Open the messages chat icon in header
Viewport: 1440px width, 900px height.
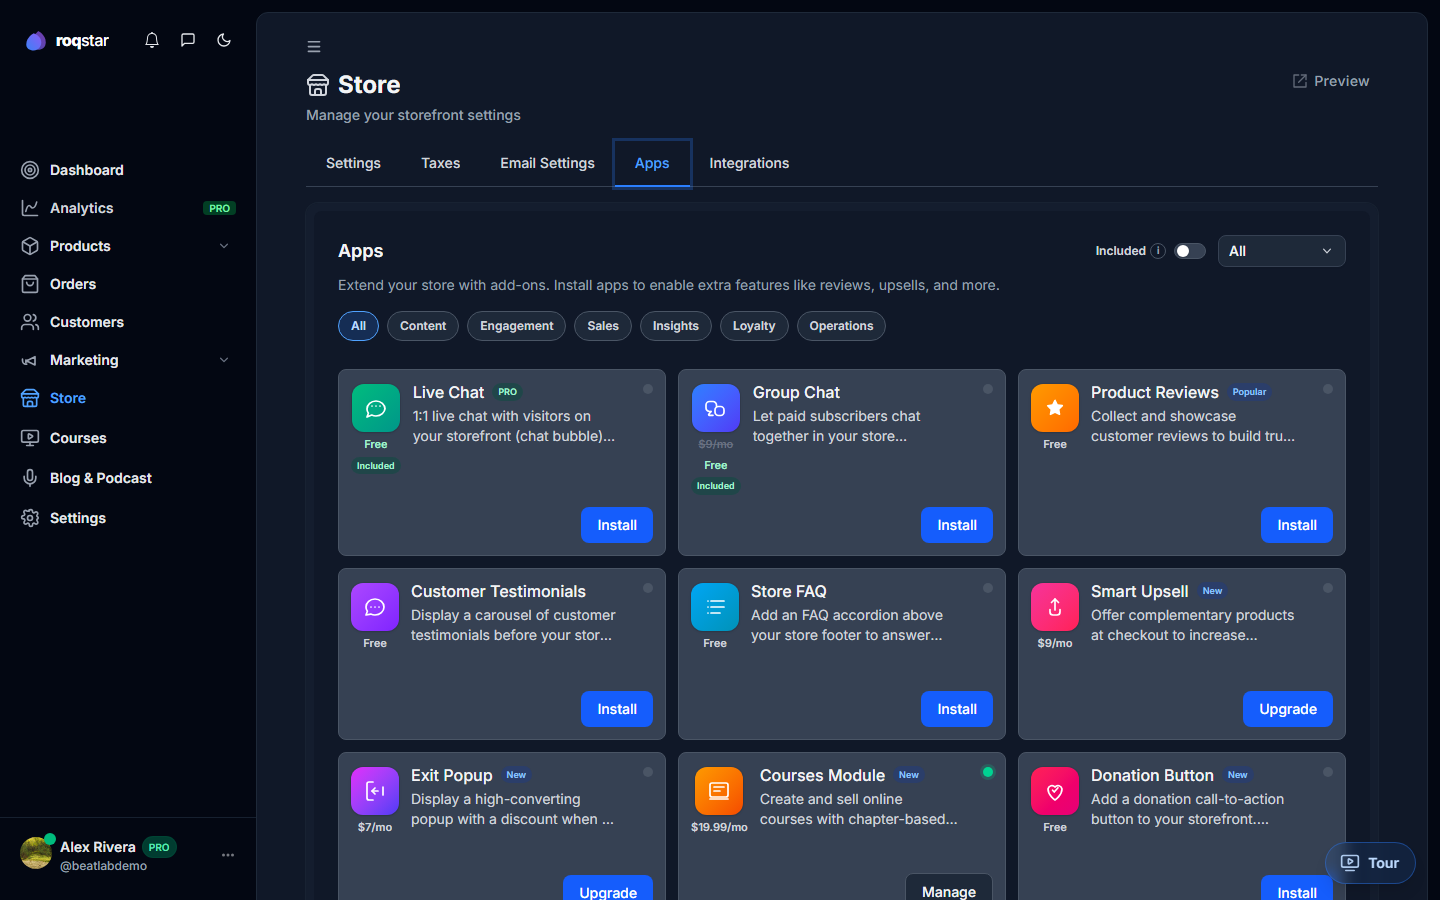(188, 40)
